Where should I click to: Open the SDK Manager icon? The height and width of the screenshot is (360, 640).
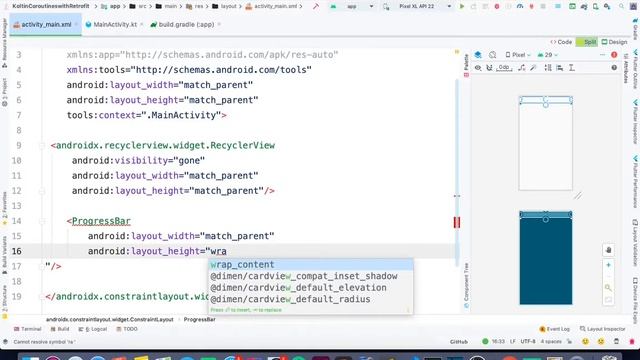click(x=607, y=7)
